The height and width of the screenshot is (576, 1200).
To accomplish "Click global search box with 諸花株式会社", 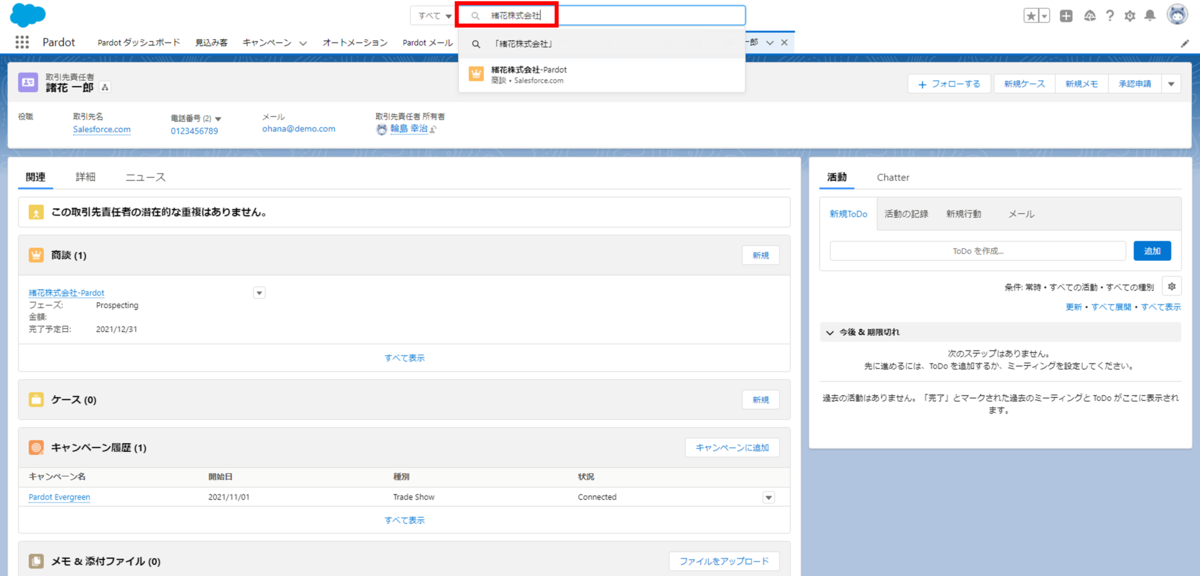I will (x=601, y=15).
